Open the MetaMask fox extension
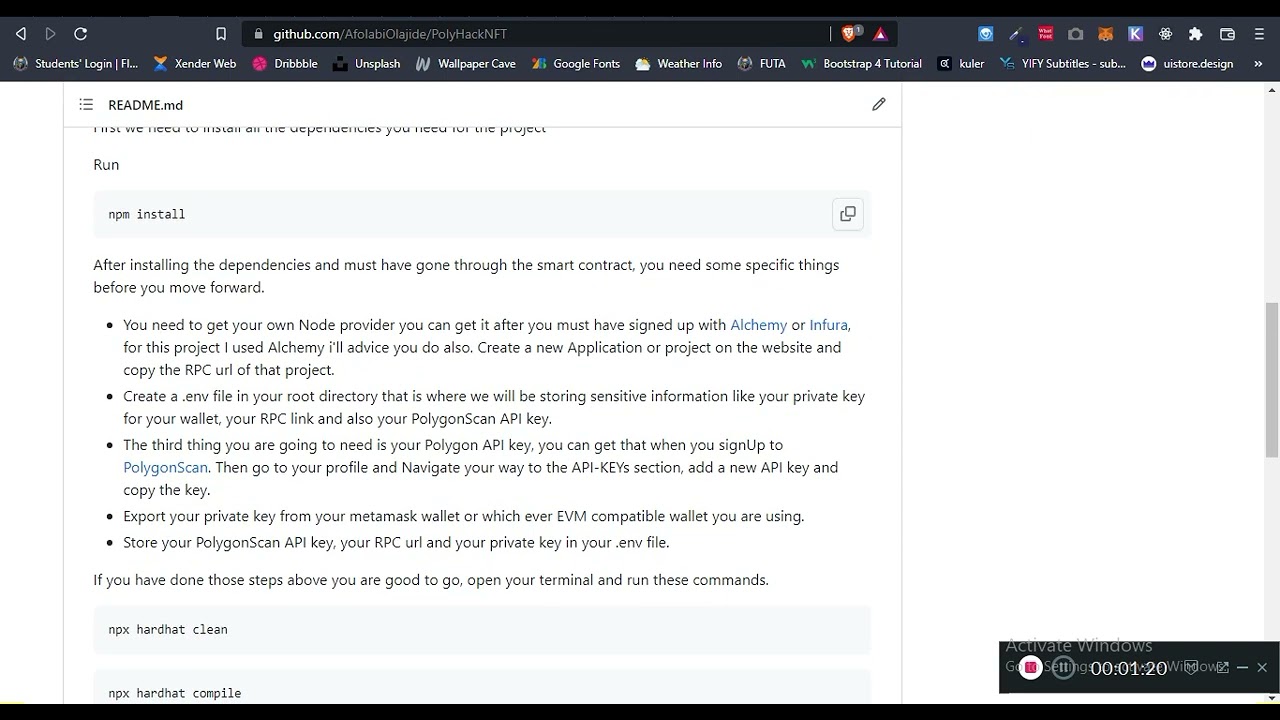The height and width of the screenshot is (720, 1280). (1106, 33)
